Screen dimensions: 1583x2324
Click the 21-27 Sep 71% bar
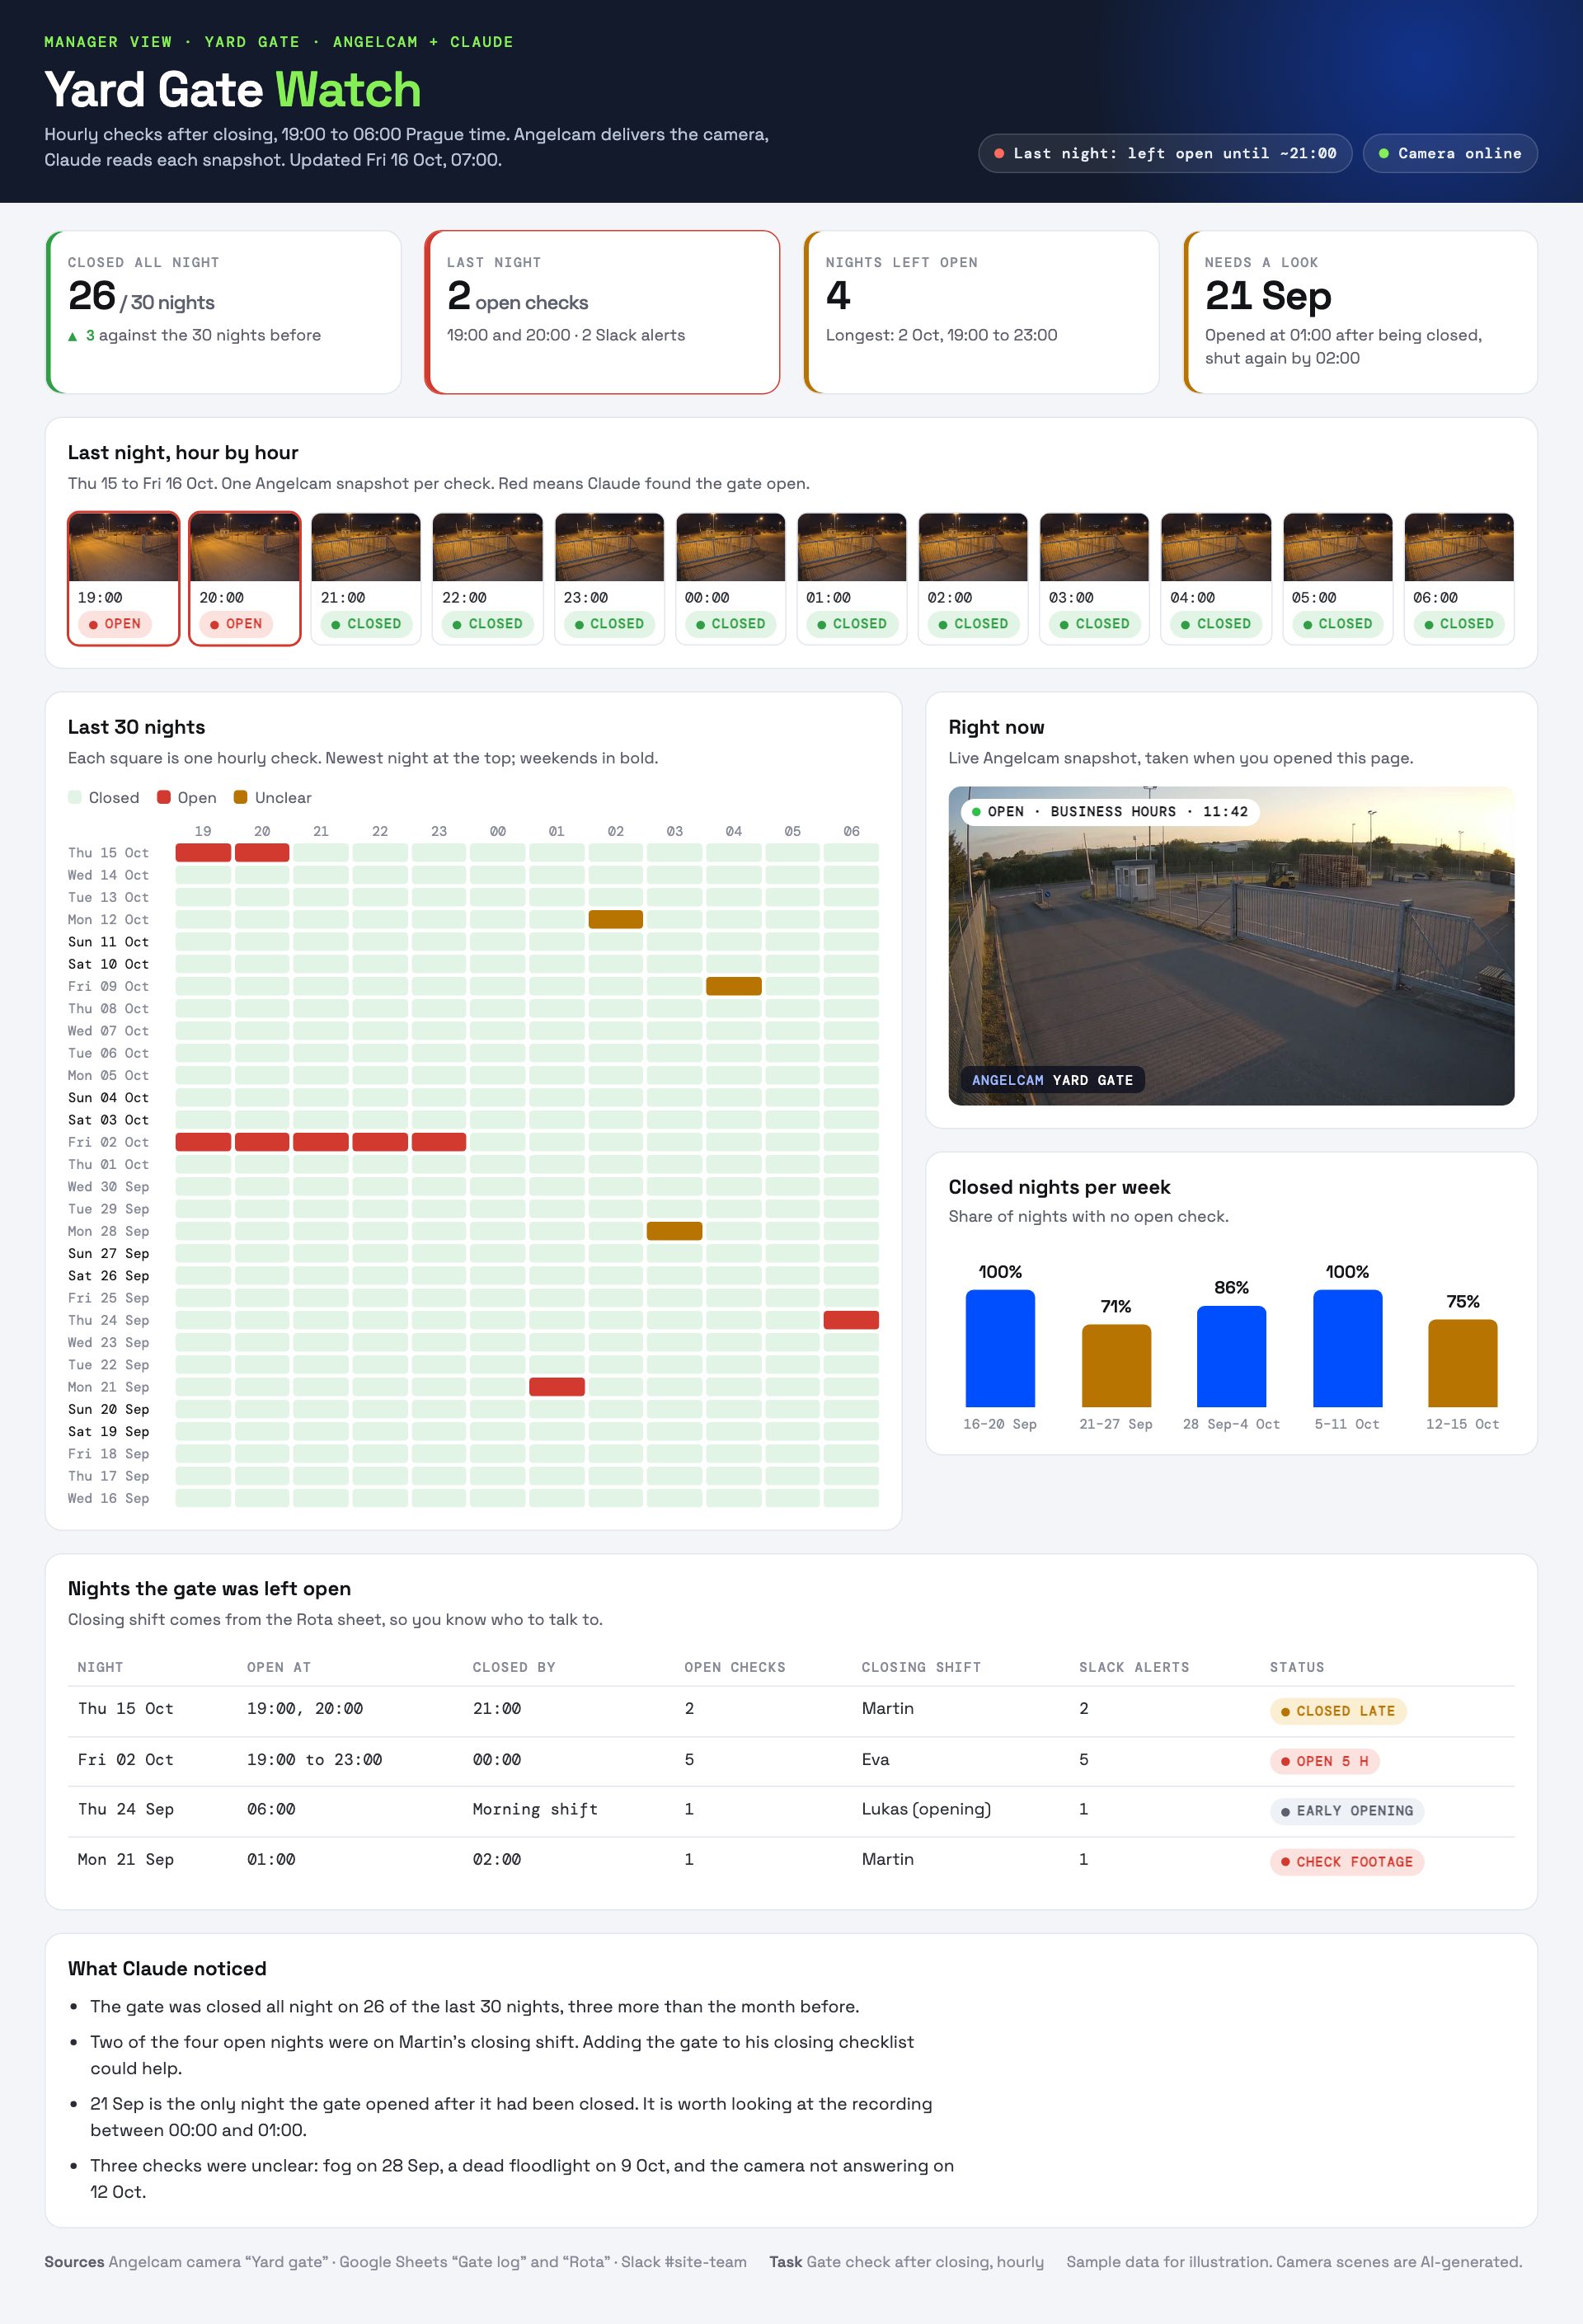(1116, 1366)
